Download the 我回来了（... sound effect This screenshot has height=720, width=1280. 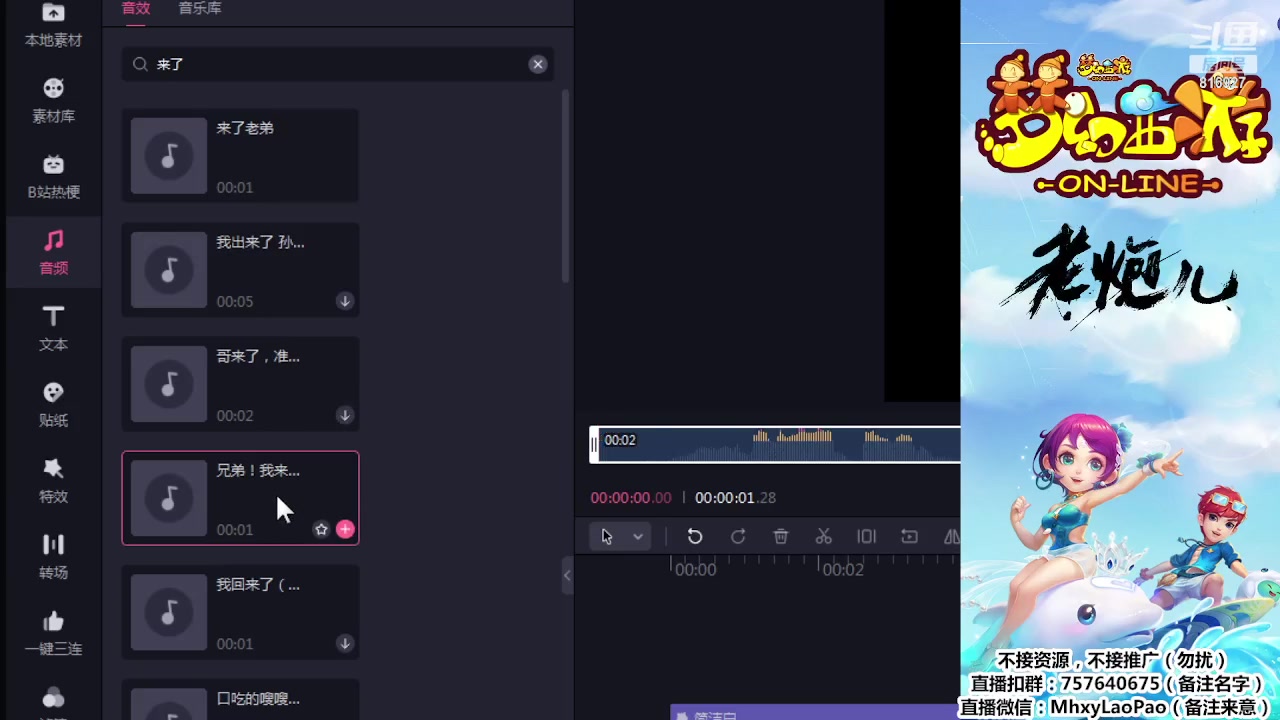pos(345,643)
